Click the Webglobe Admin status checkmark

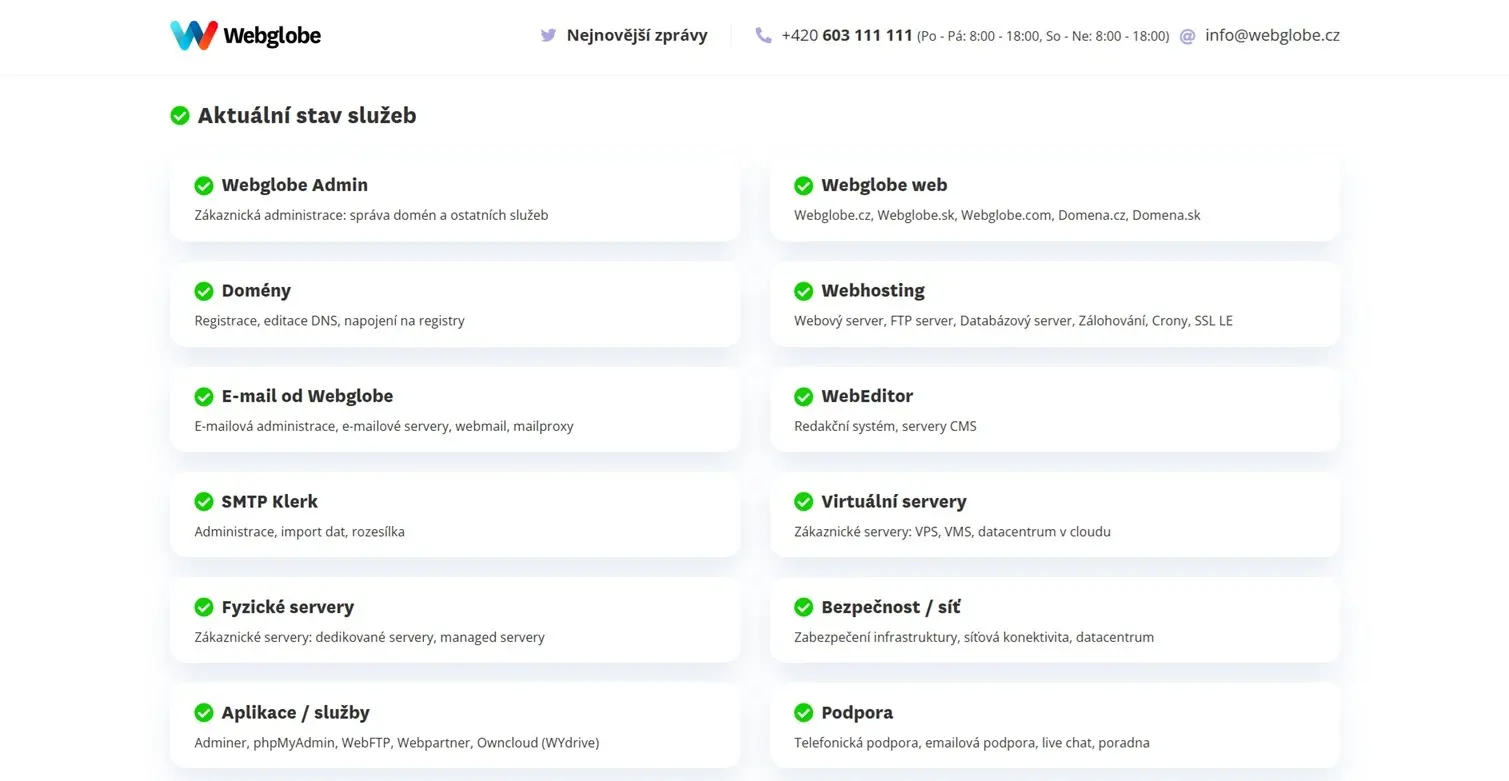[204, 185]
